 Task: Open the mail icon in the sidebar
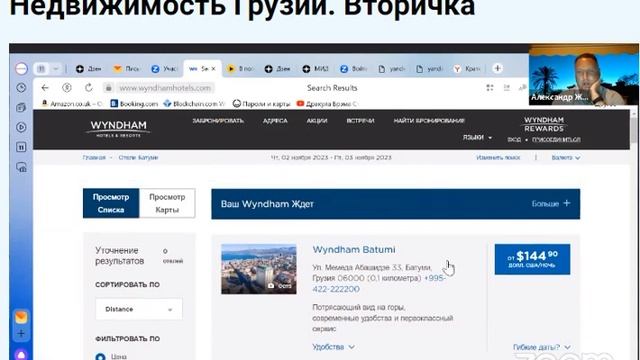(x=21, y=317)
